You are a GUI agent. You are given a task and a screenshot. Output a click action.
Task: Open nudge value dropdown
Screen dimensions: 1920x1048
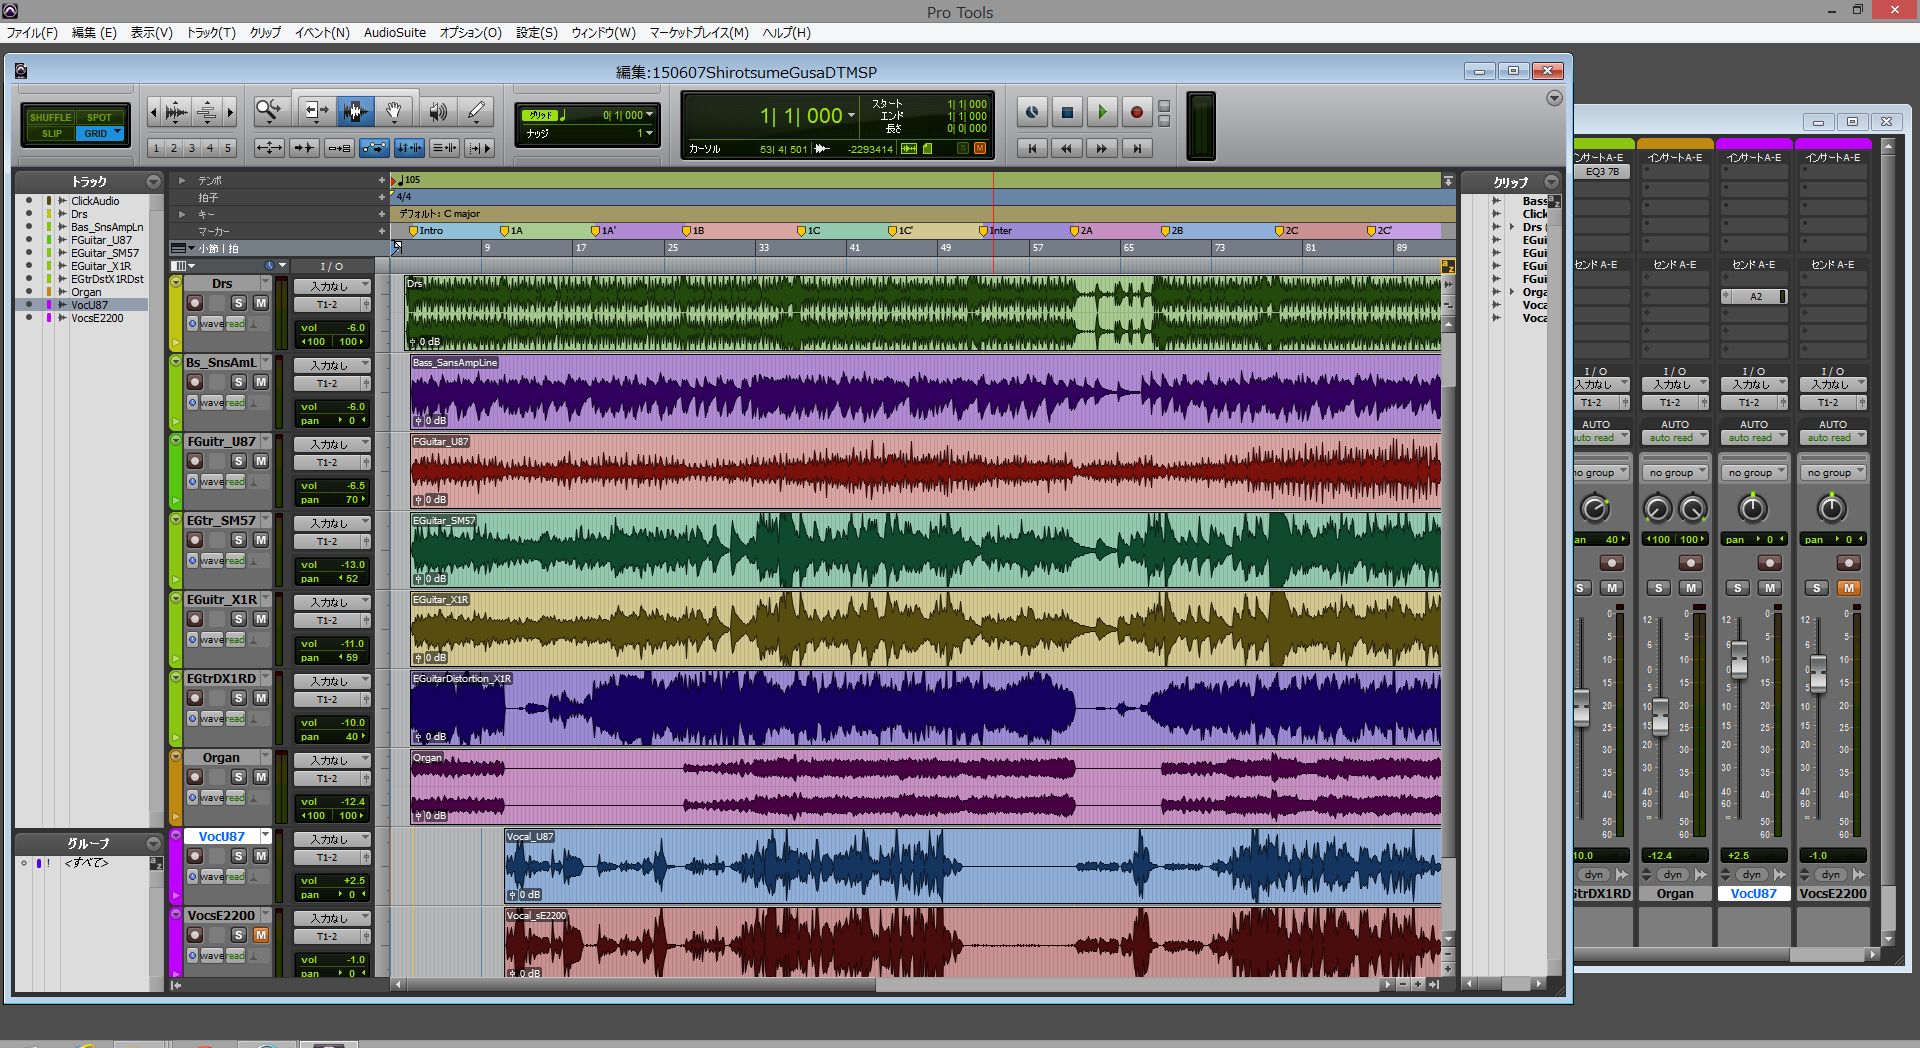point(650,133)
